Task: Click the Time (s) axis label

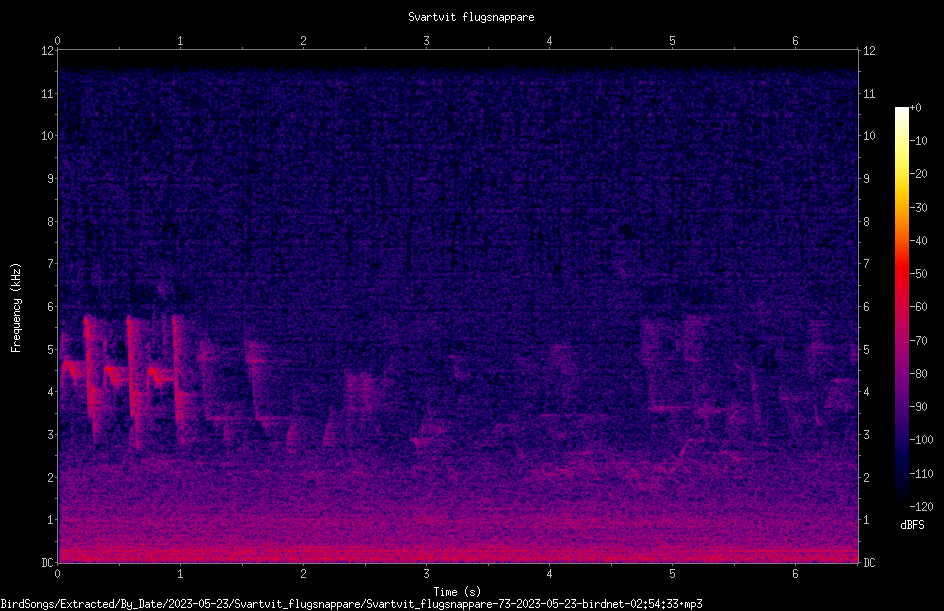Action: click(x=457, y=592)
